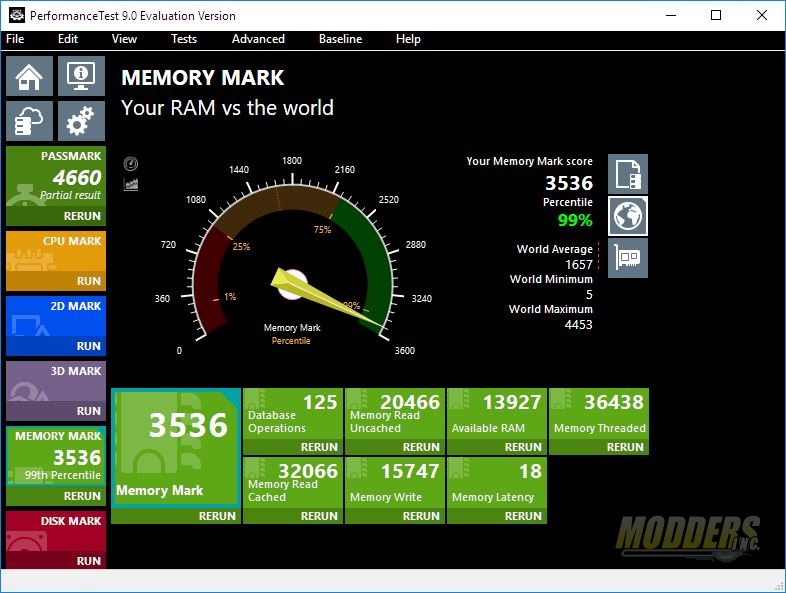
Task: Click PerformanceTest app icon in title bar
Action: click(17, 15)
